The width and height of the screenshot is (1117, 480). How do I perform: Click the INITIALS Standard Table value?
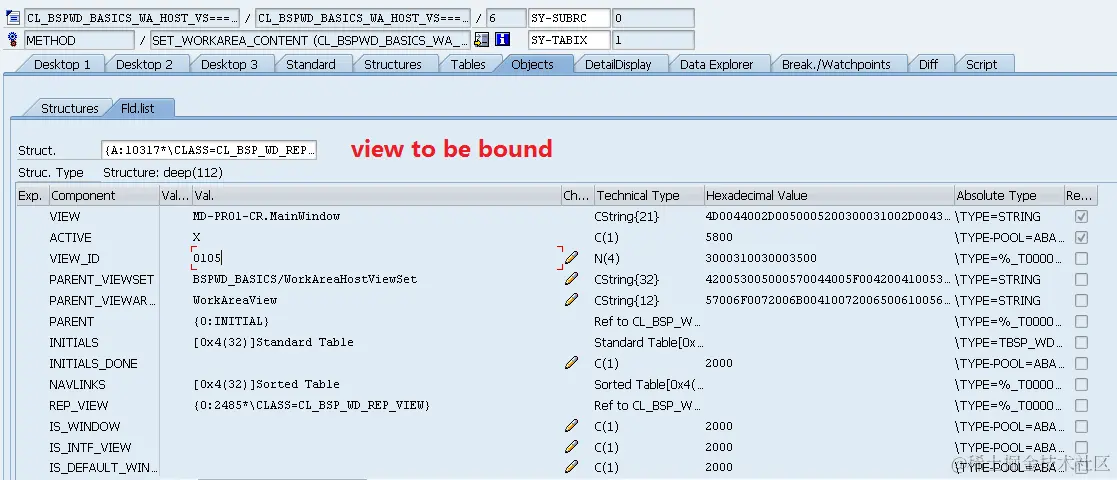pyautogui.click(x=273, y=342)
